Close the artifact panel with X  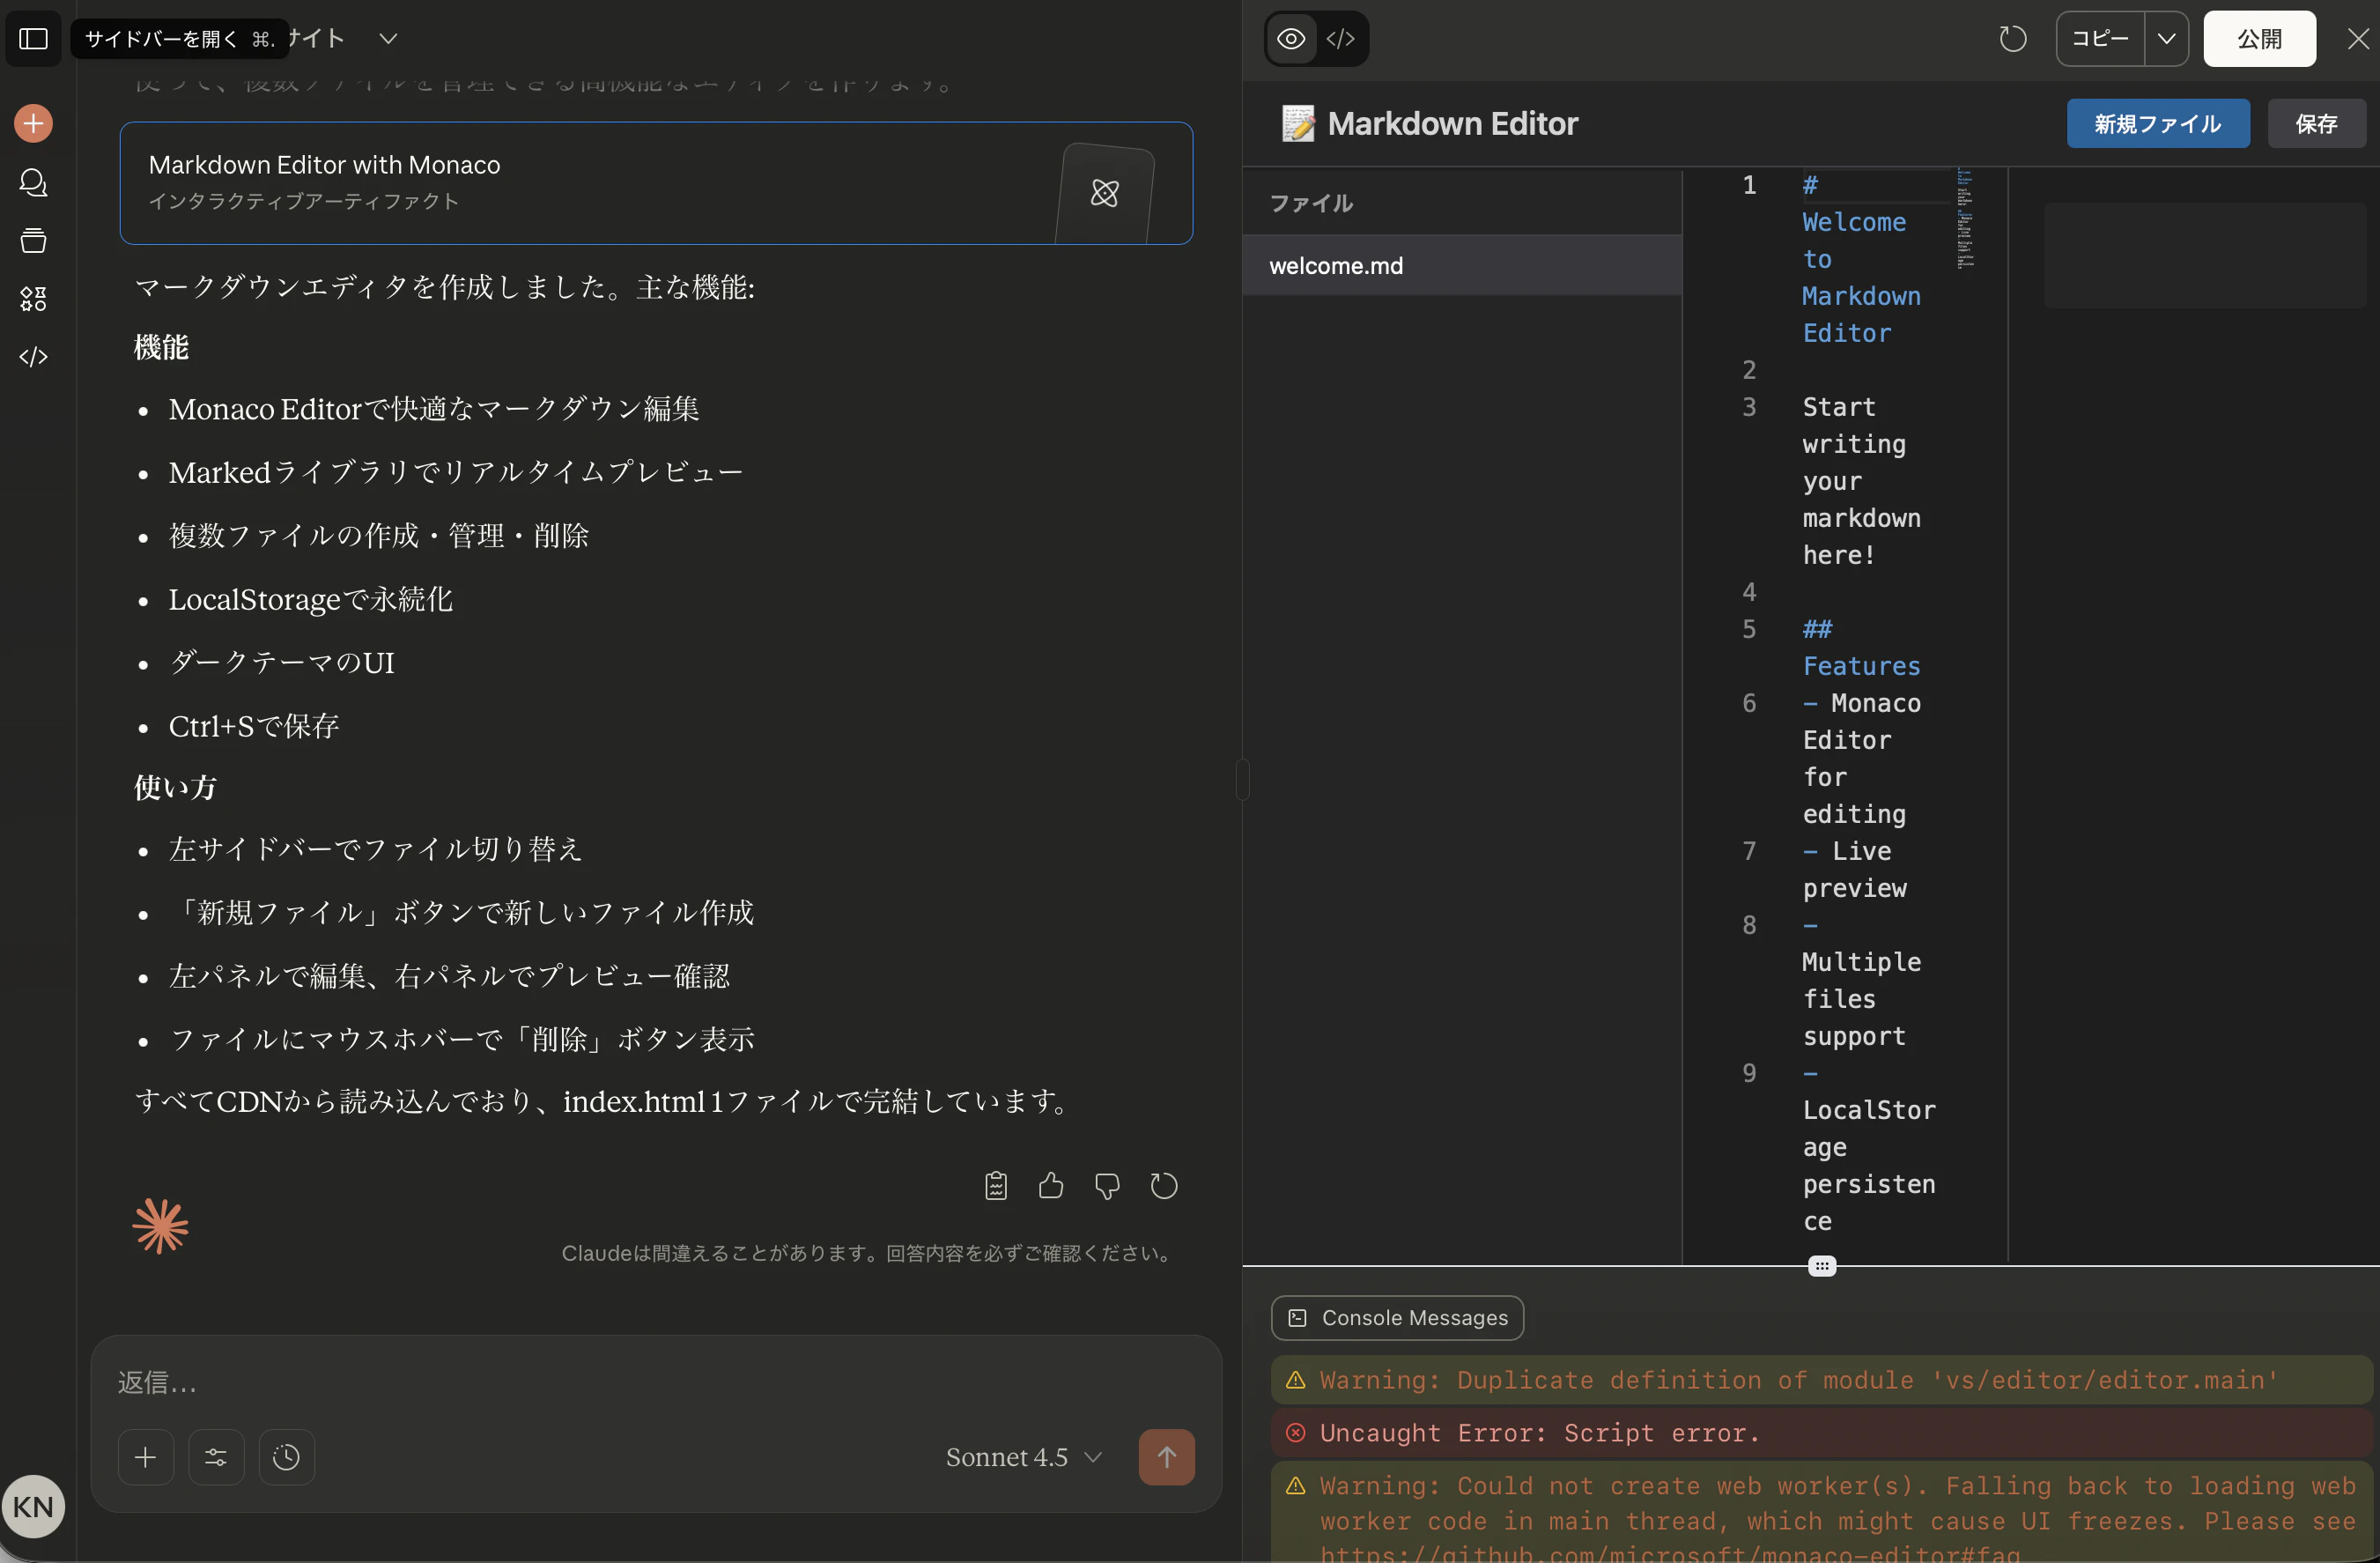point(2358,39)
